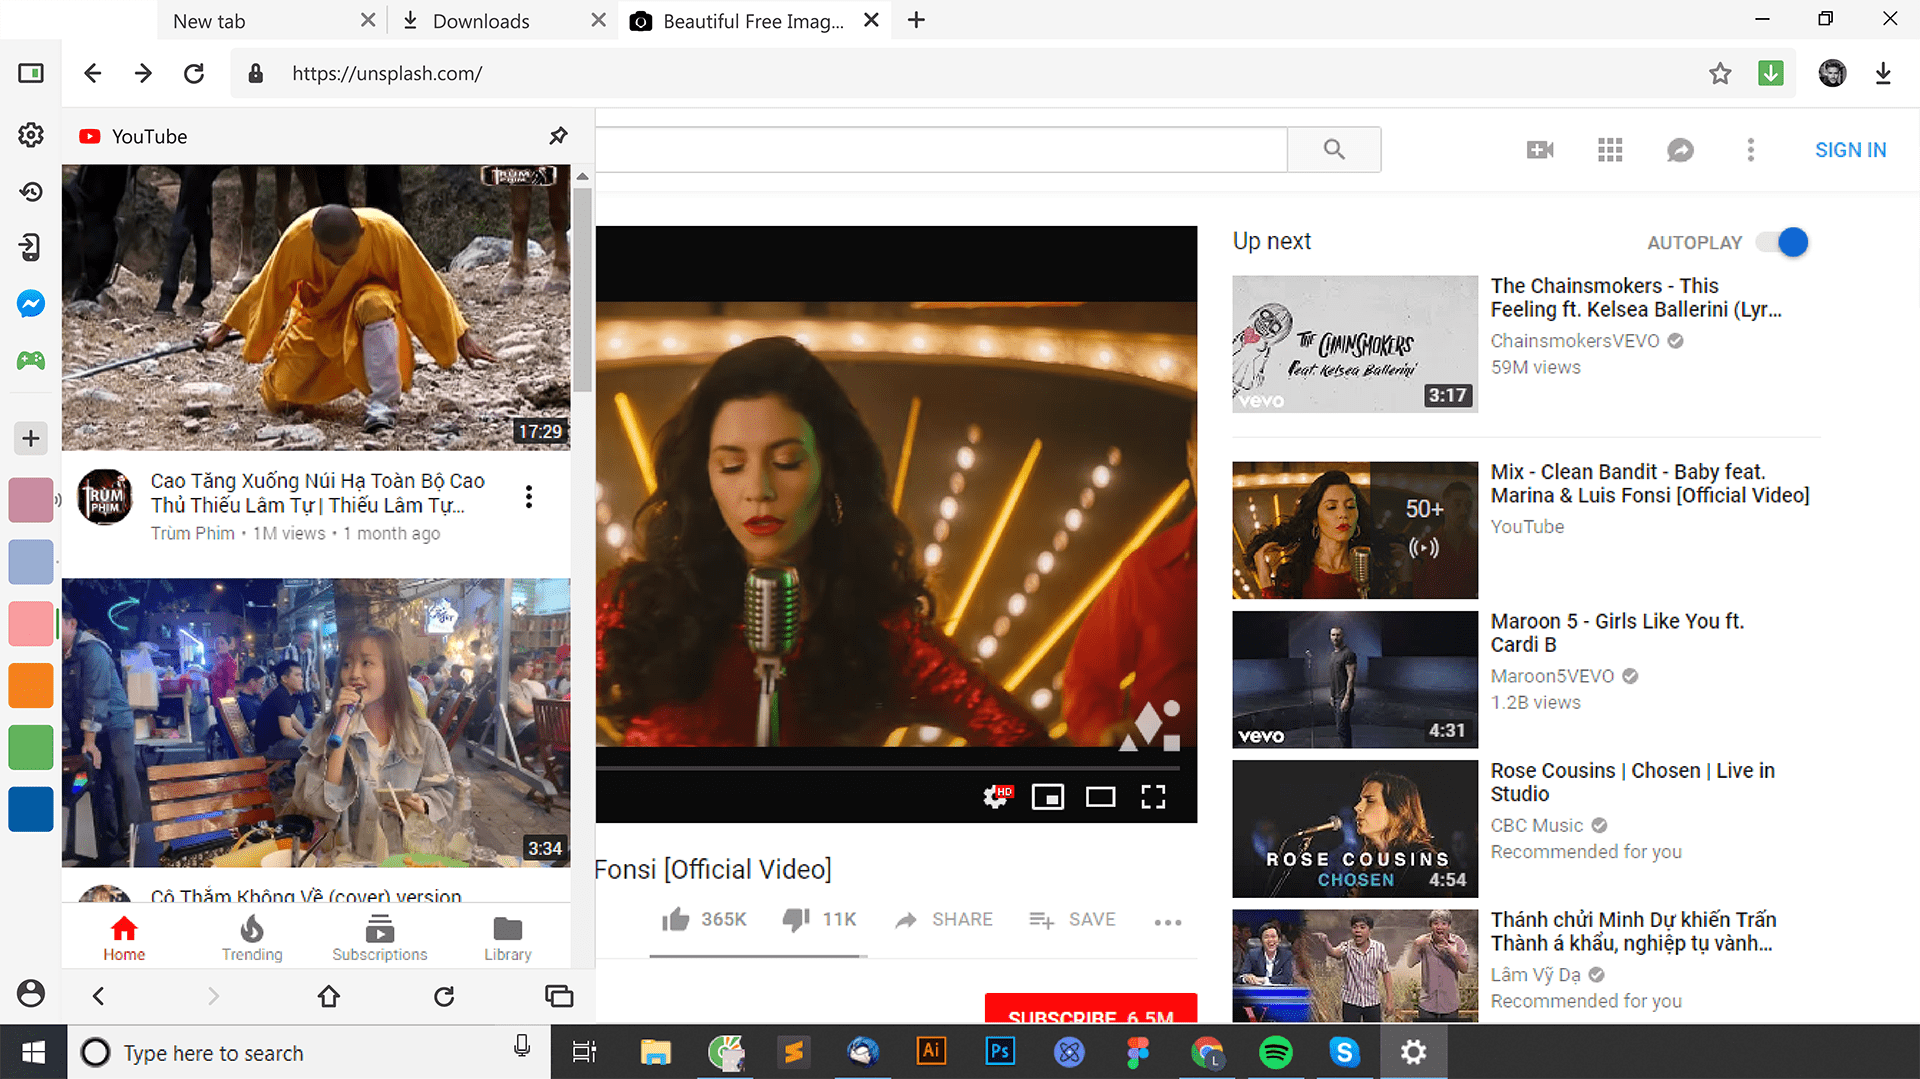Pin the YouTube sidebar panel

pyautogui.click(x=558, y=136)
